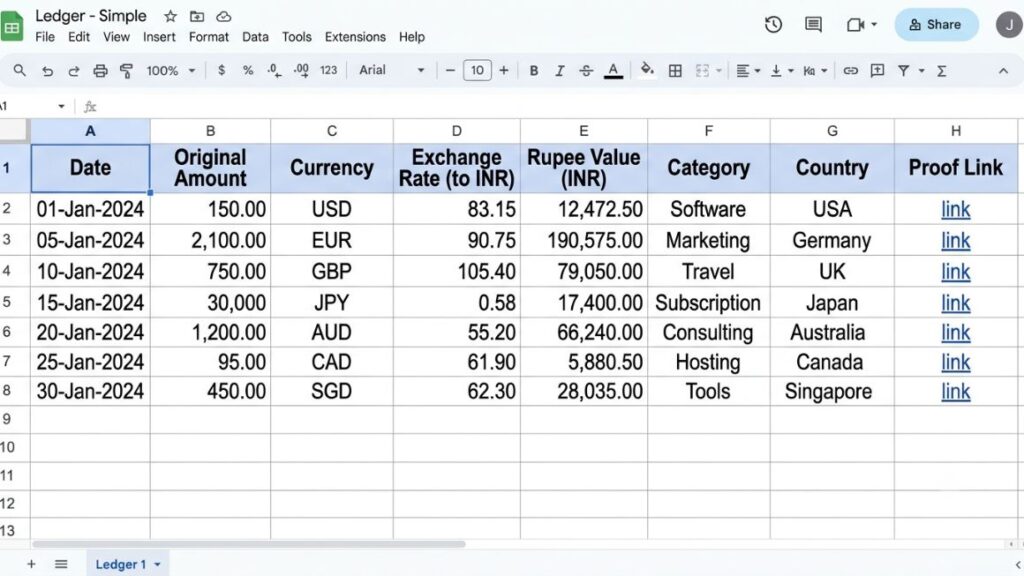The height and width of the screenshot is (576, 1024).
Task: Open proof link for USA row
Action: tap(955, 210)
